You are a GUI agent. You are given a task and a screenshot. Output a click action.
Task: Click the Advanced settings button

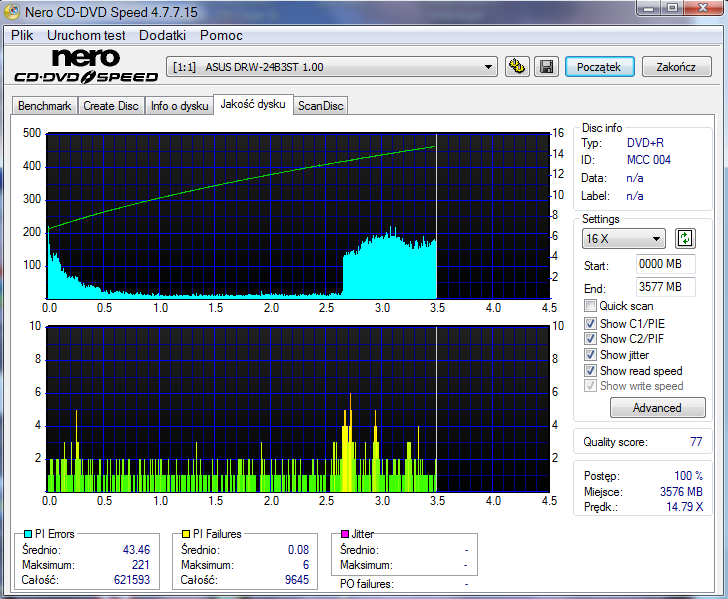tap(657, 408)
